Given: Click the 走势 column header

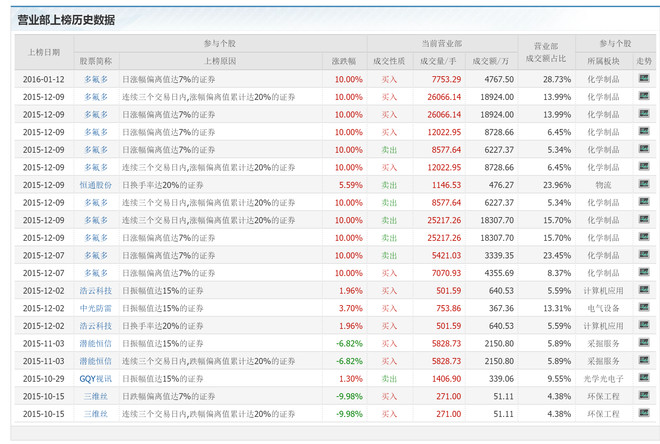Looking at the screenshot, I should 644,61.
